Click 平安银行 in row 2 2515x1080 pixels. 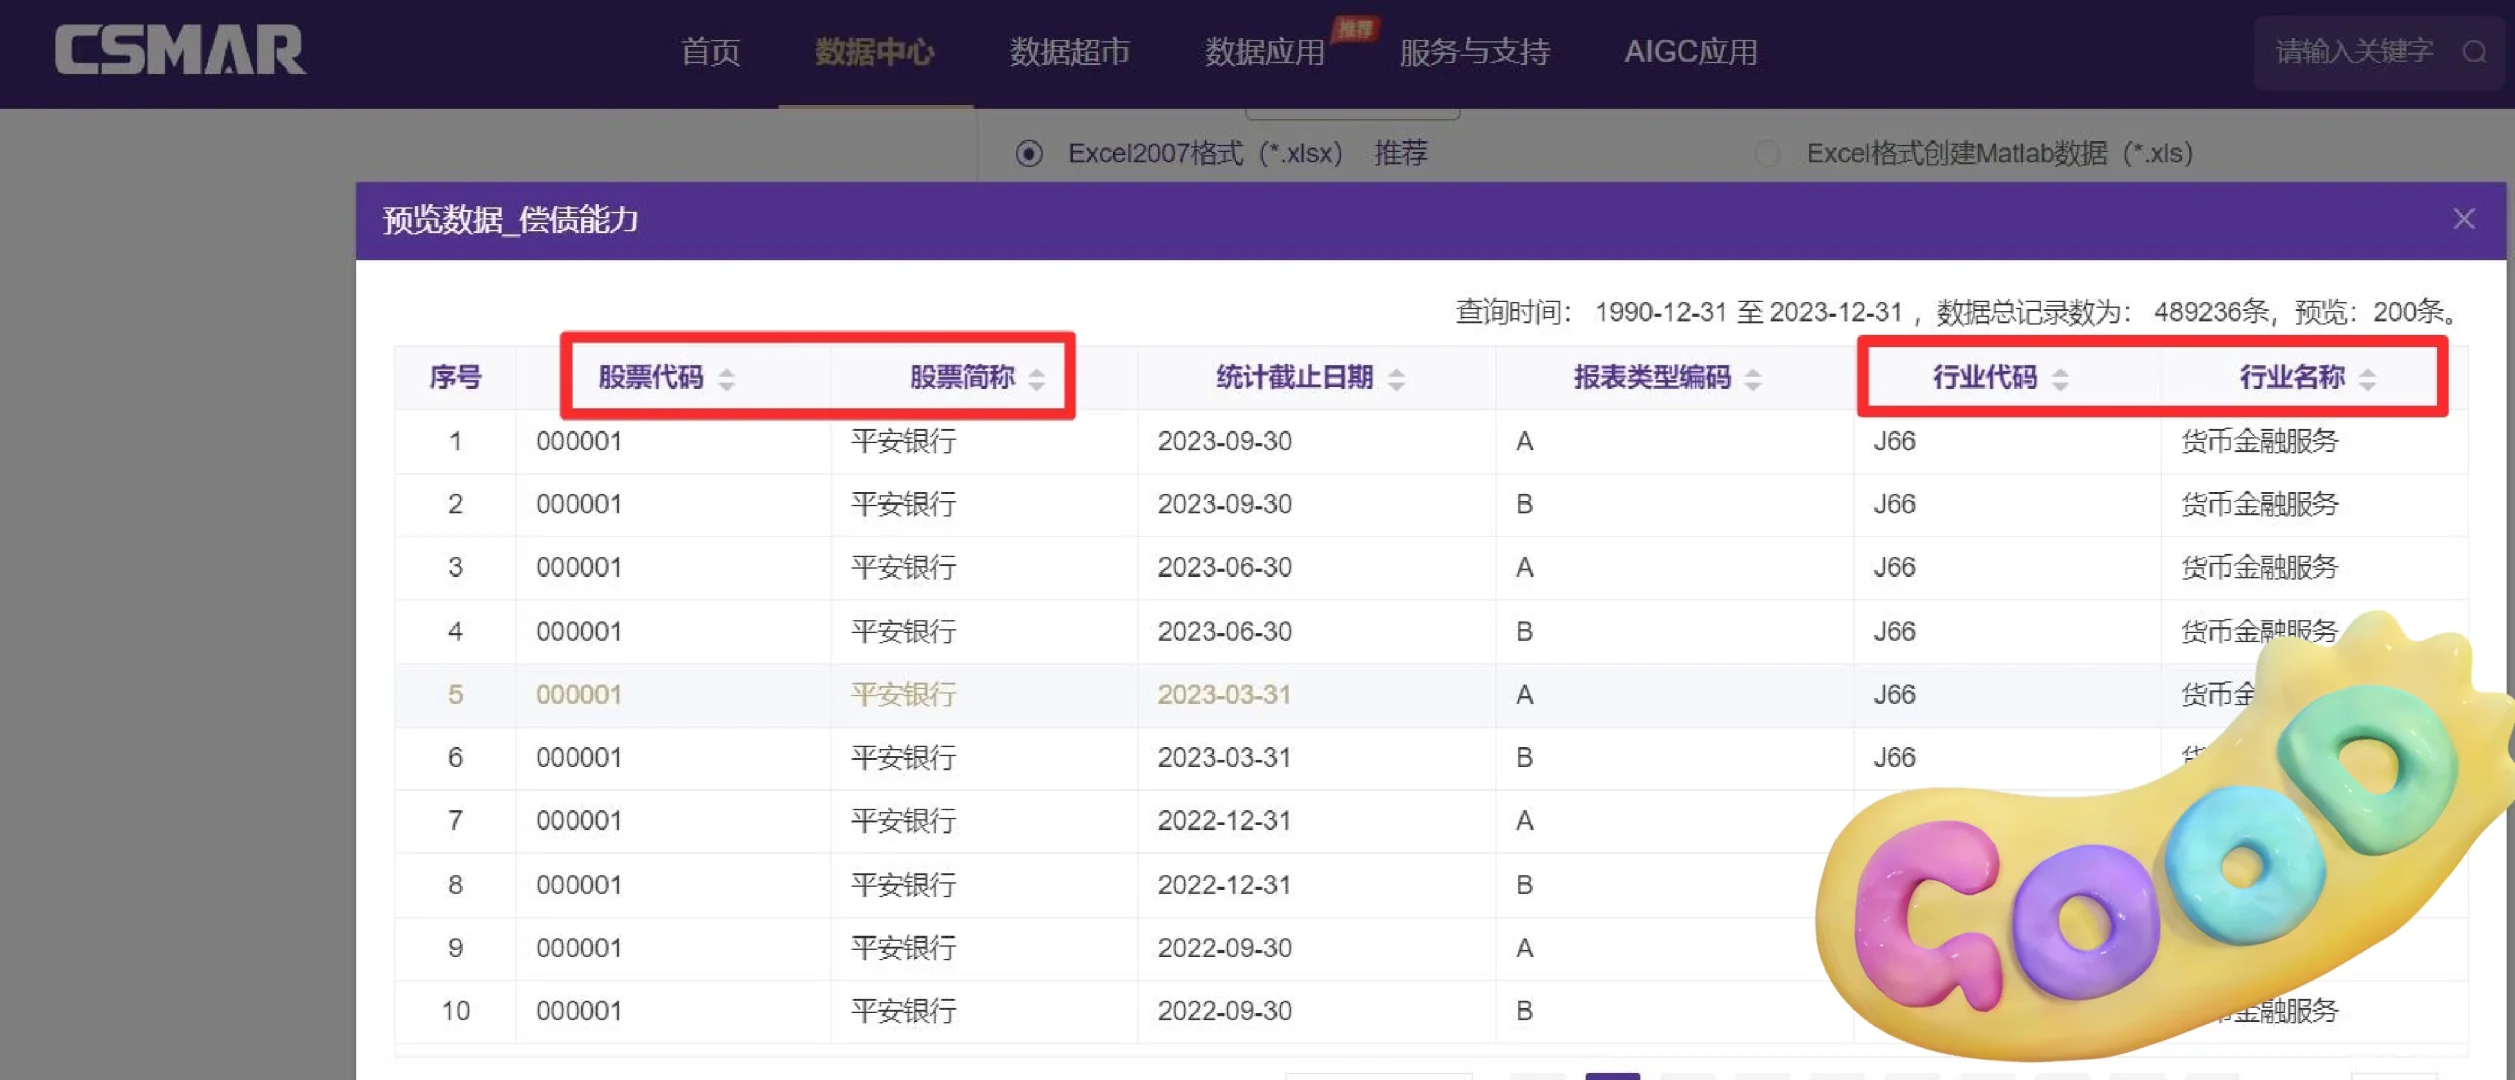[x=903, y=504]
